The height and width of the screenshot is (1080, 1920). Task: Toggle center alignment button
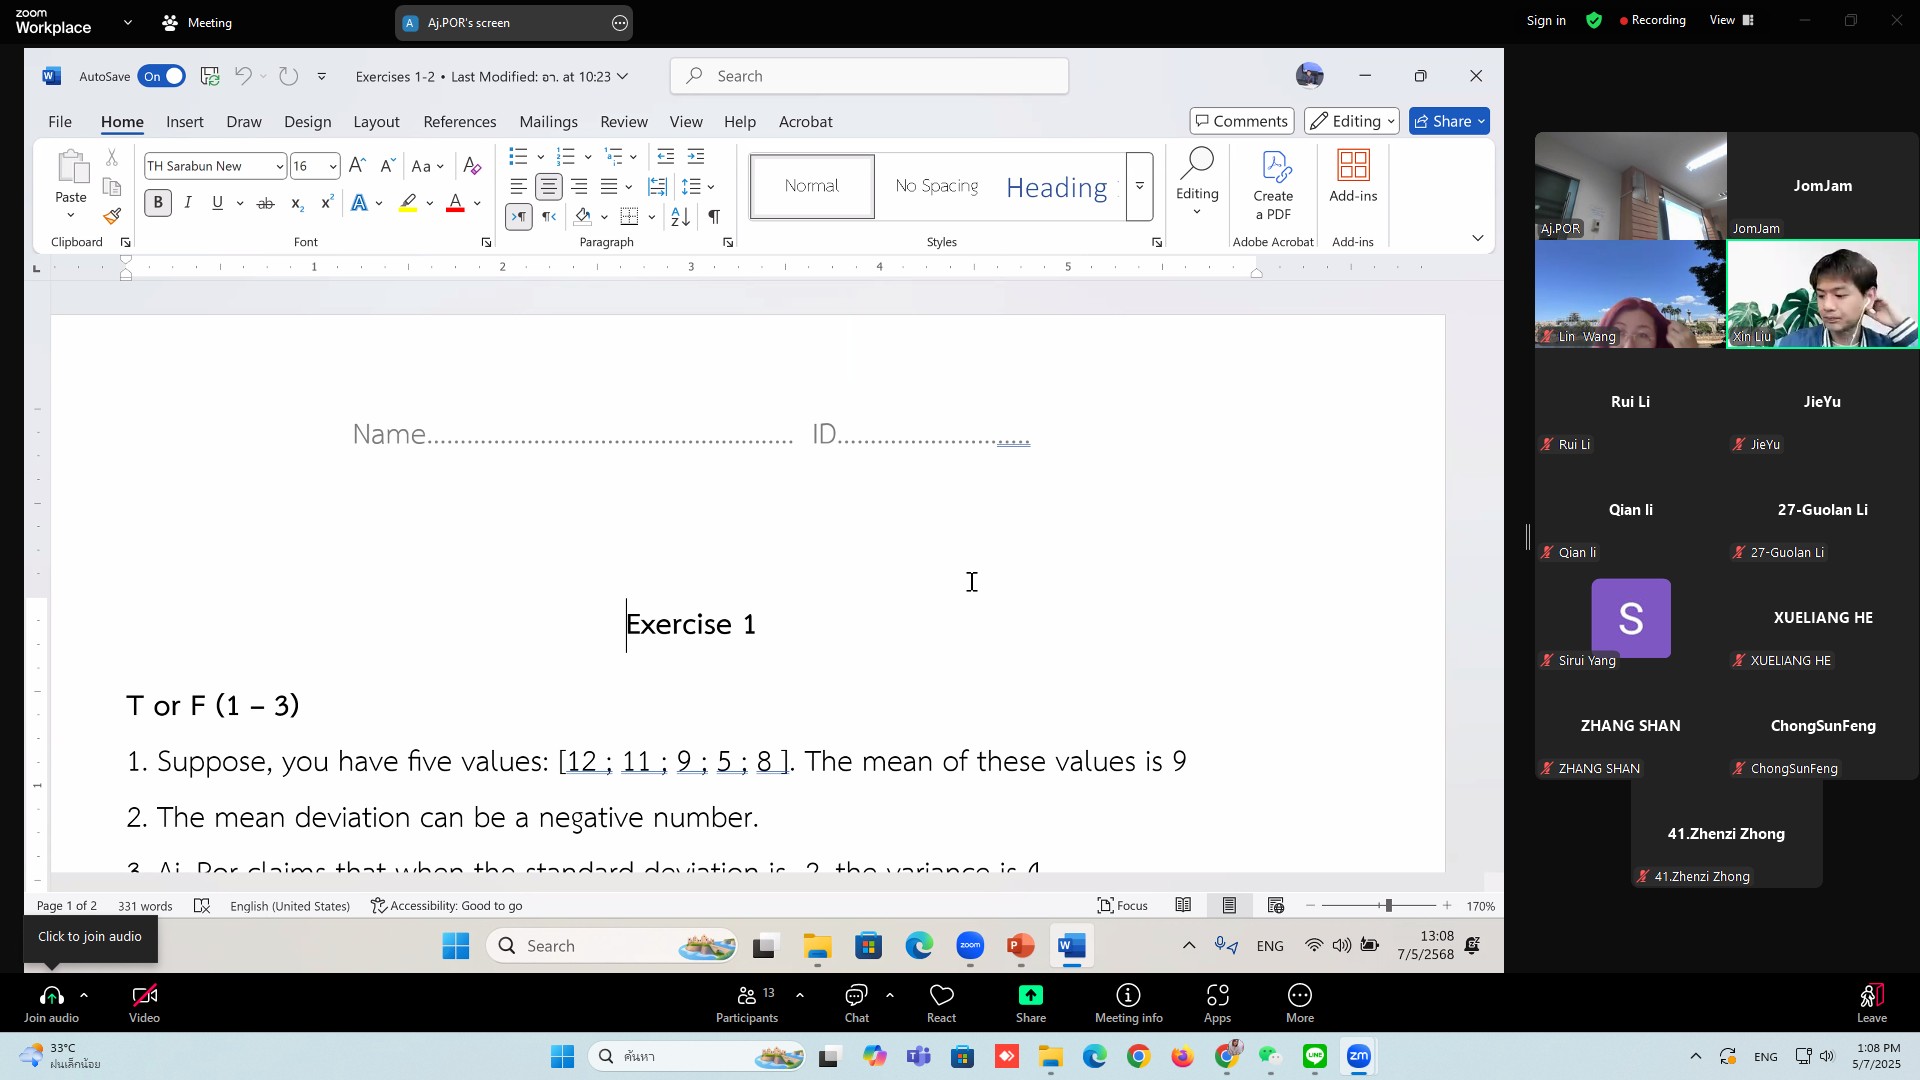(549, 186)
